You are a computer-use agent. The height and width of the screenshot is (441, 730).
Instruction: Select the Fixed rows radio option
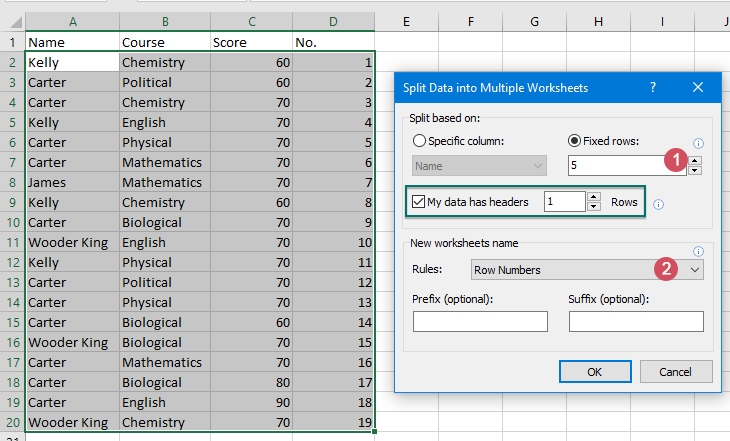(574, 141)
